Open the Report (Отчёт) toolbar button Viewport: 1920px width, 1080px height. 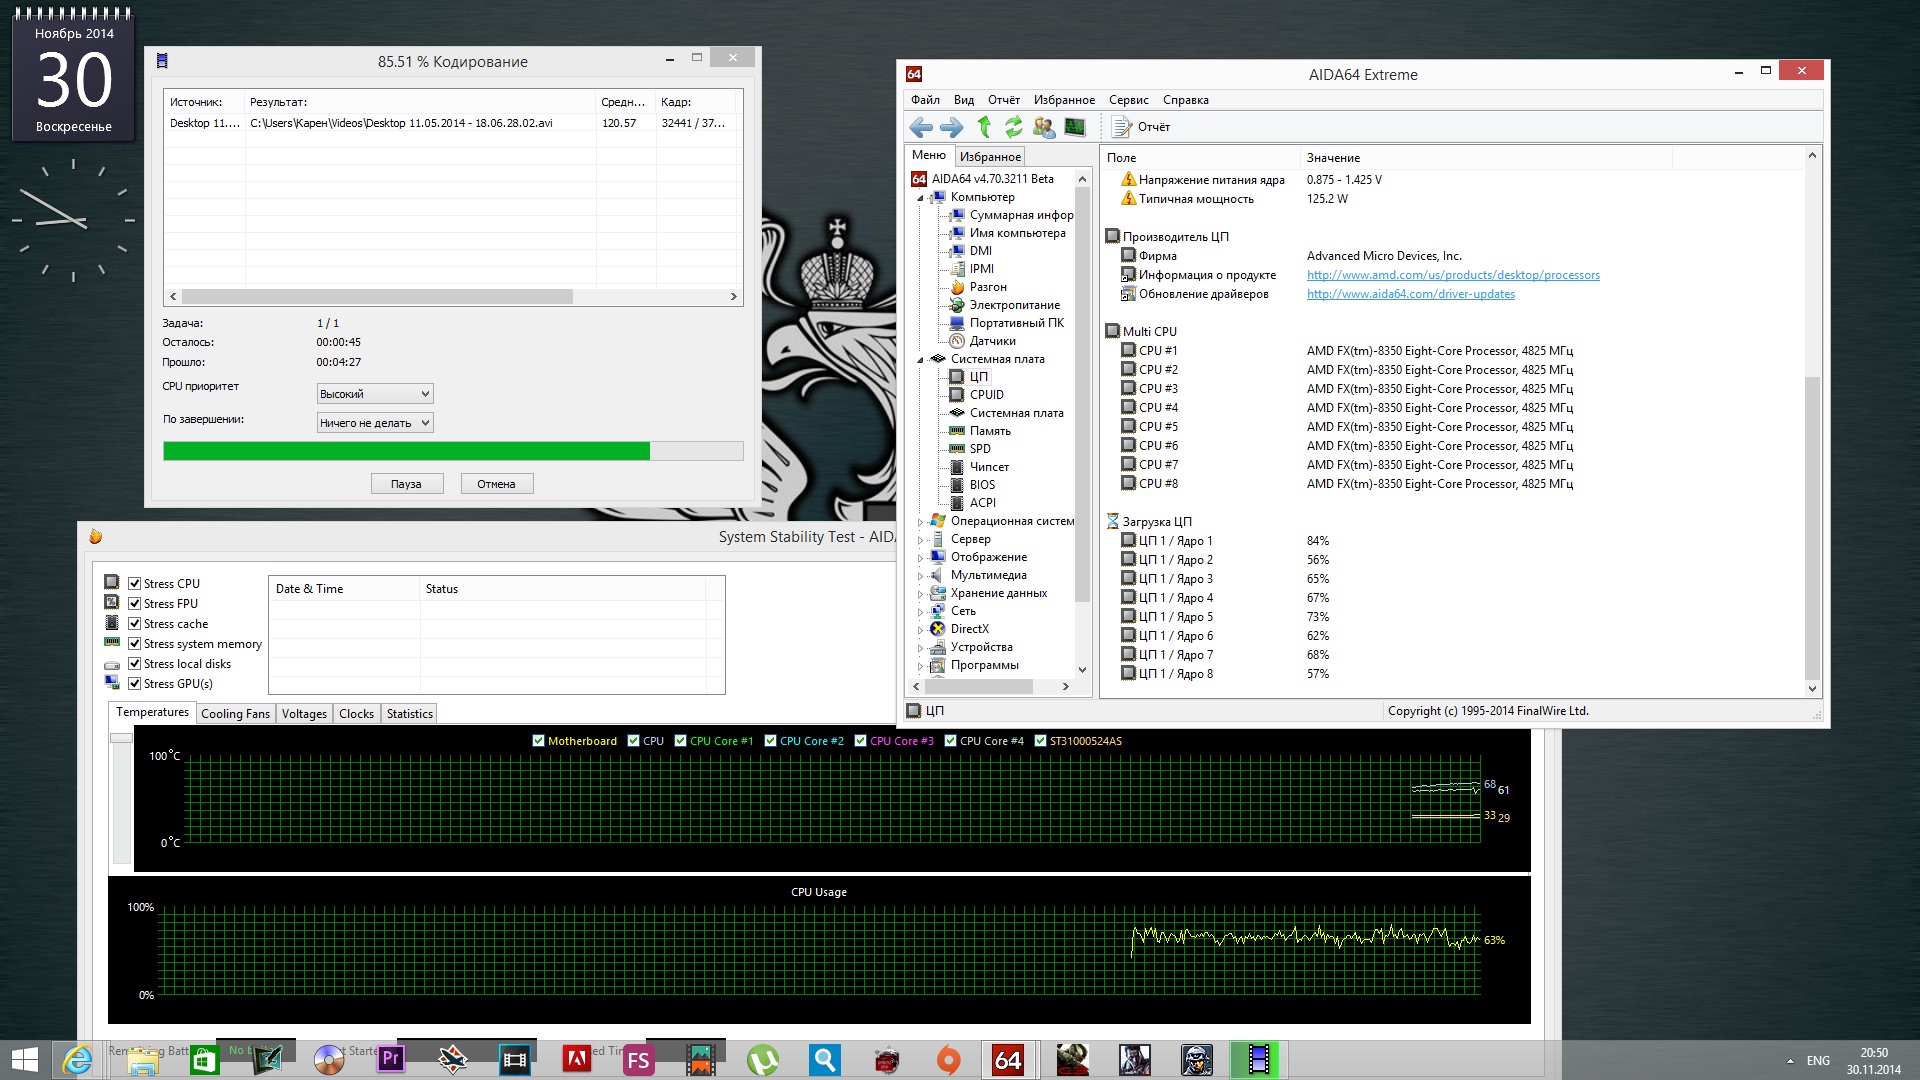(1141, 127)
